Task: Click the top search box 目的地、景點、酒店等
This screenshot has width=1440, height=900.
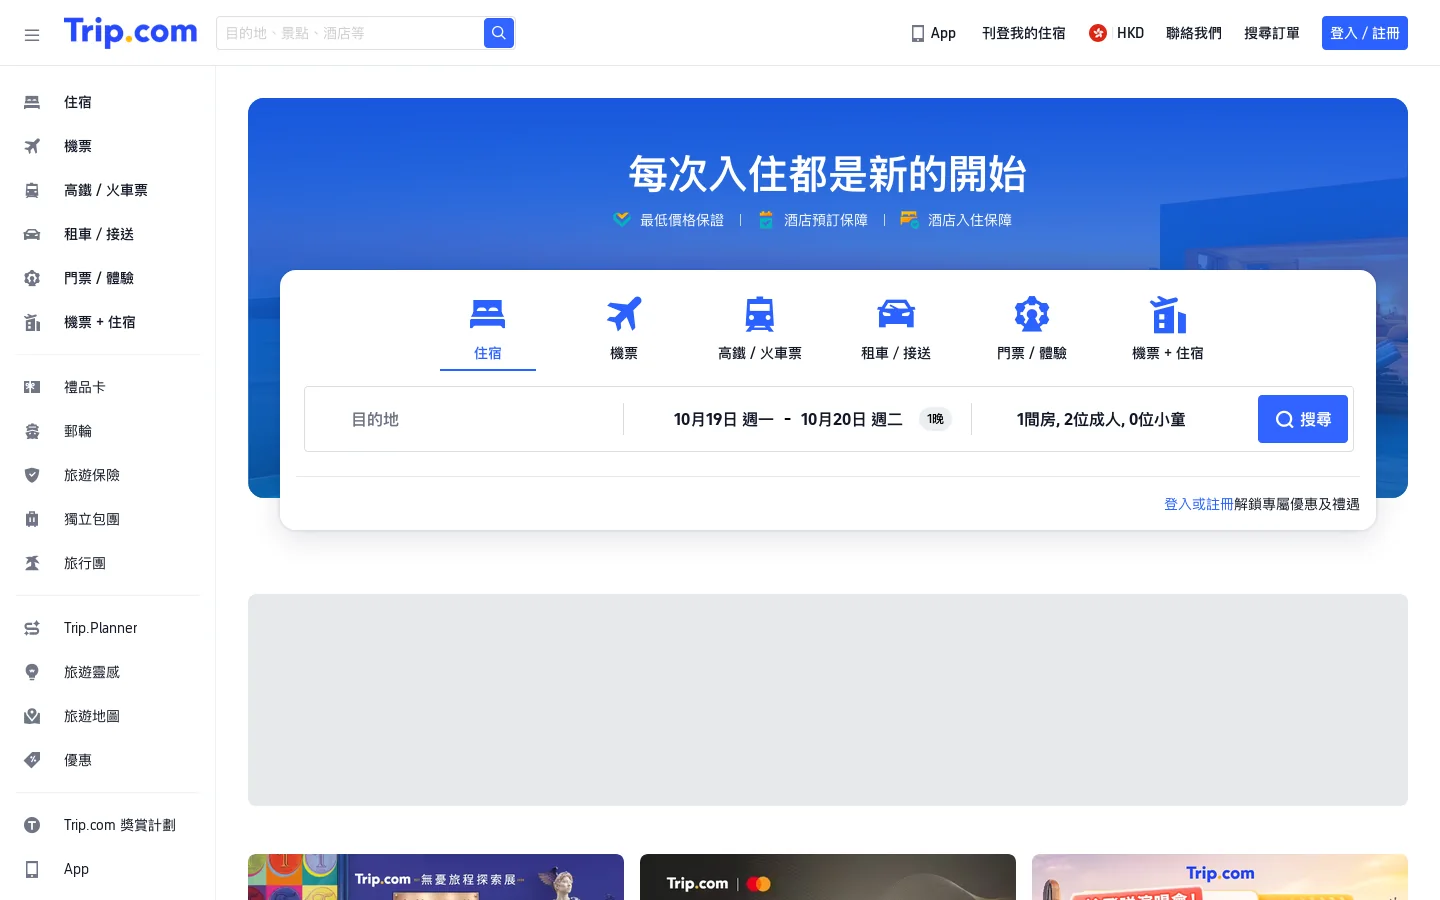Action: click(x=350, y=33)
